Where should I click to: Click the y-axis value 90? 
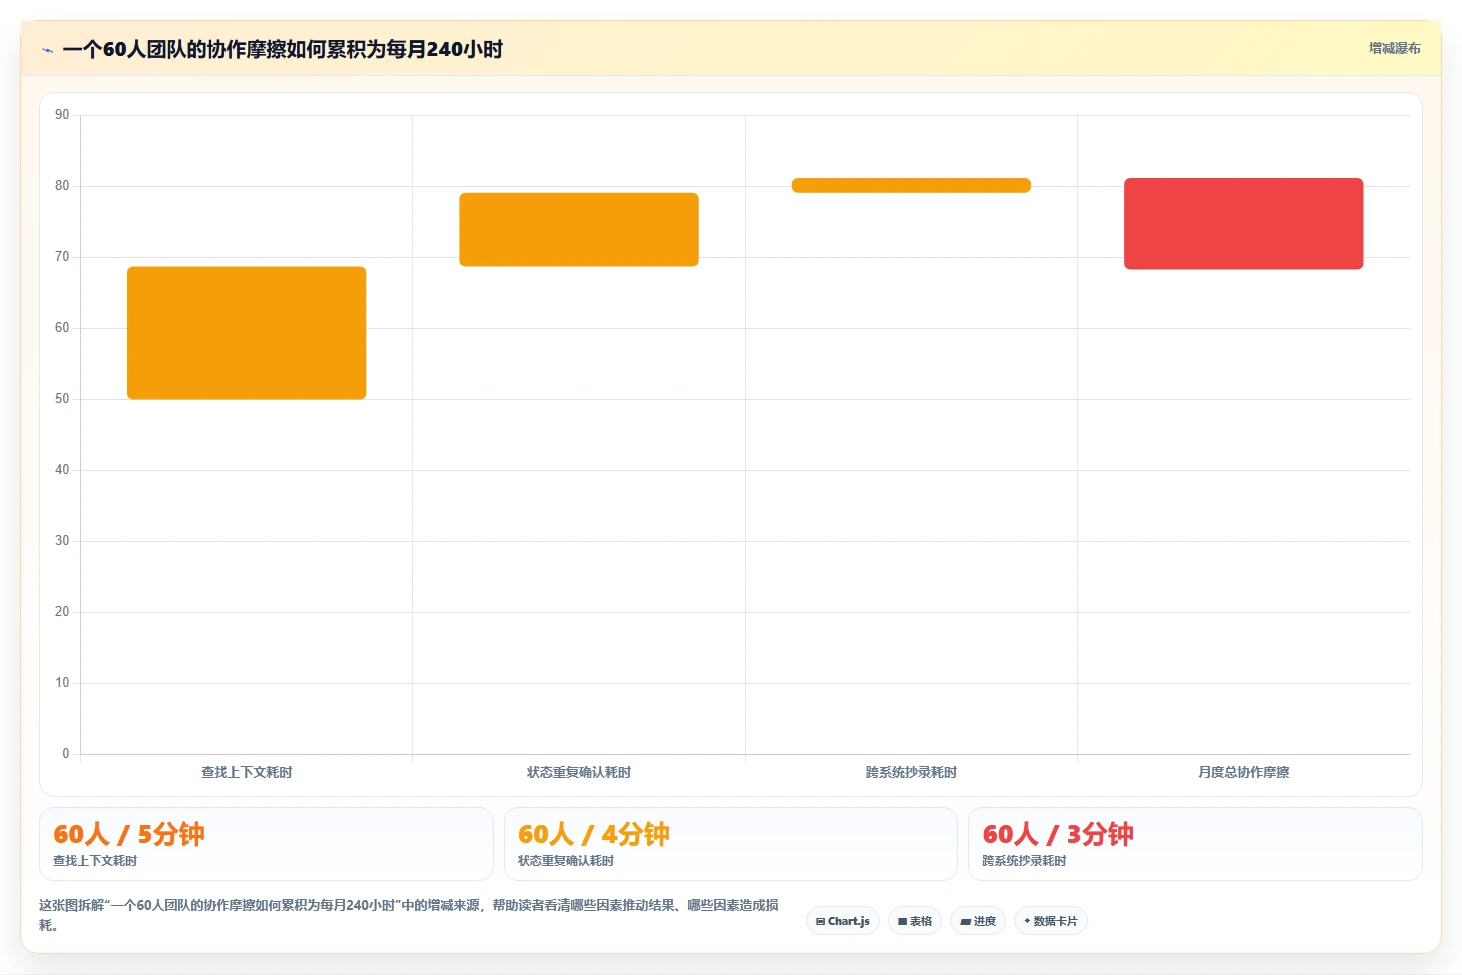click(62, 115)
